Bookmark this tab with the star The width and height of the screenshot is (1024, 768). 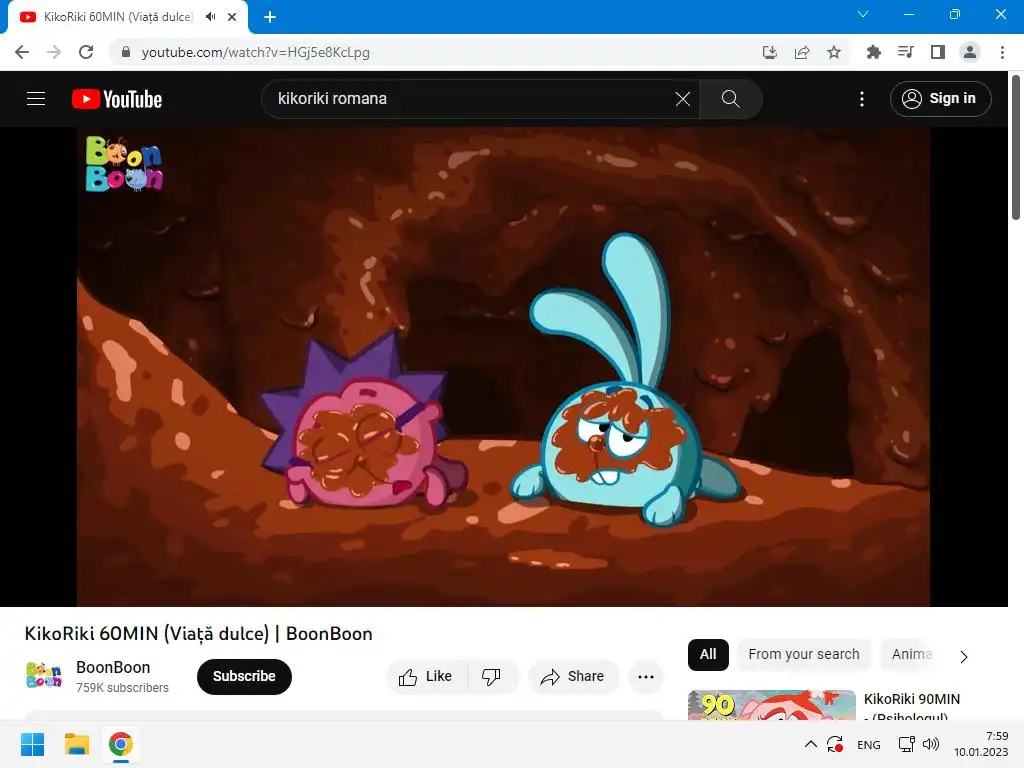point(834,52)
